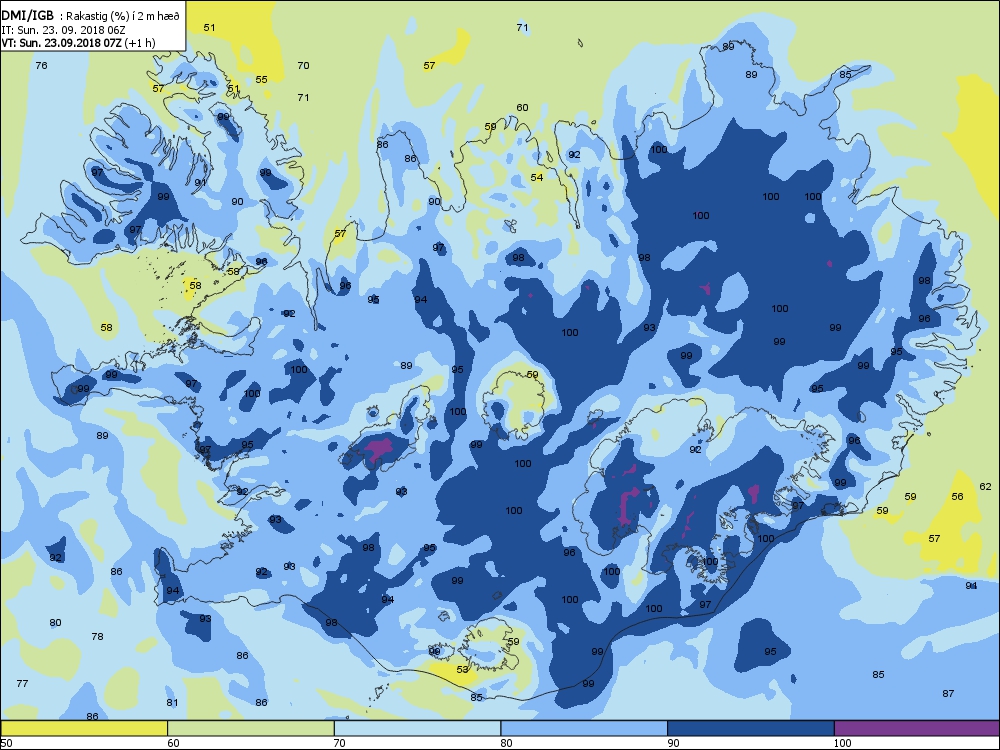Click the yellow 50–60 legend color band
Viewport: 1000px width, 750px height.
tap(84, 728)
